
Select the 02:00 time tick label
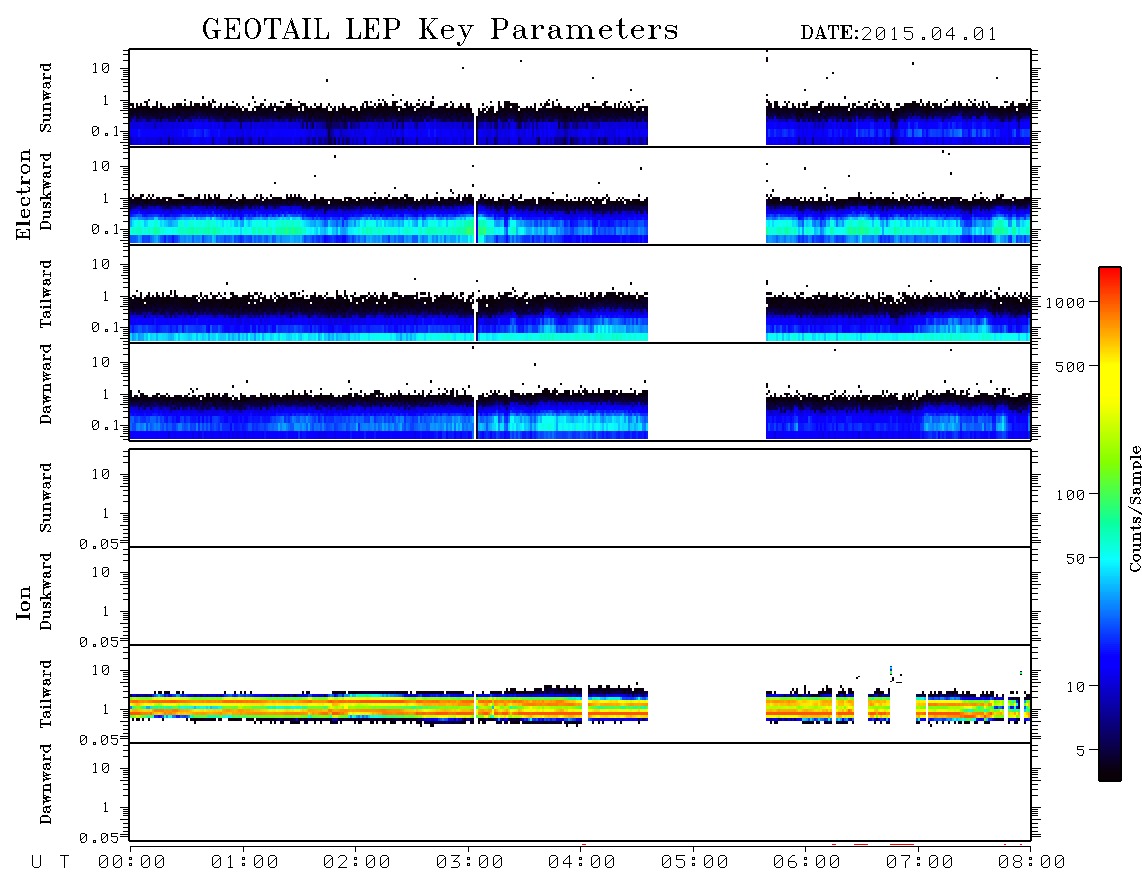tap(357, 863)
